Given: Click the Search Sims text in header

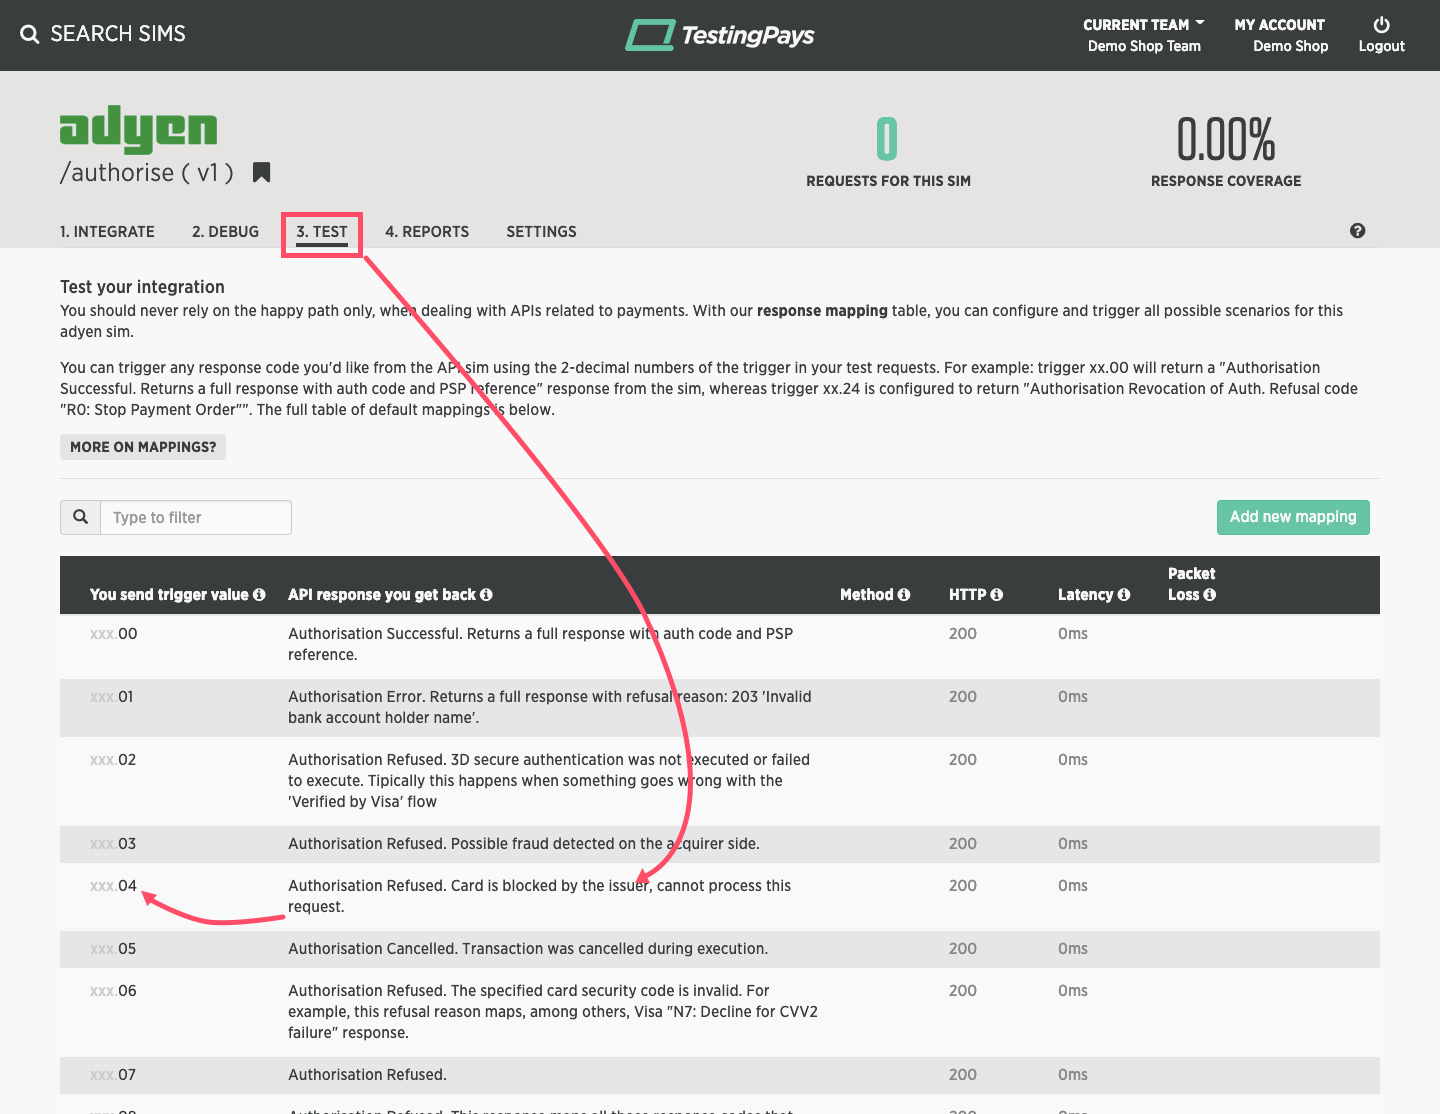Looking at the screenshot, I should click(x=118, y=34).
